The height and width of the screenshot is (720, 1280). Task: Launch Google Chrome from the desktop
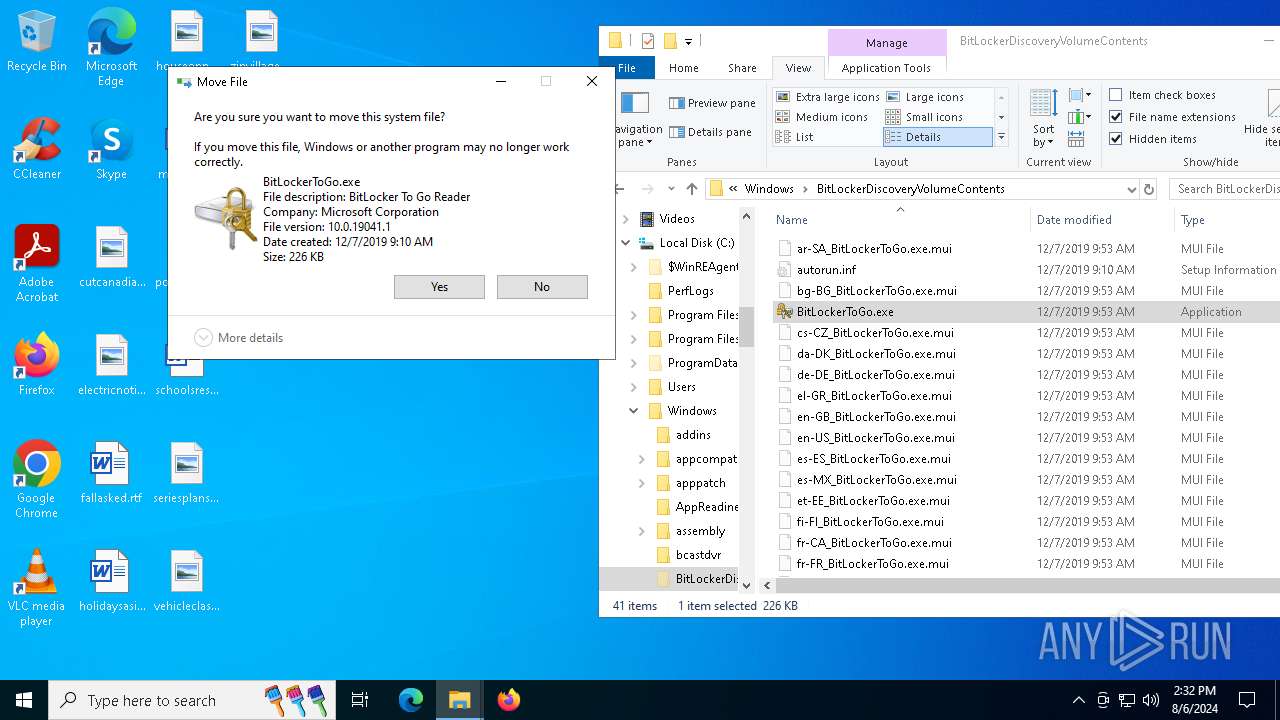36,480
